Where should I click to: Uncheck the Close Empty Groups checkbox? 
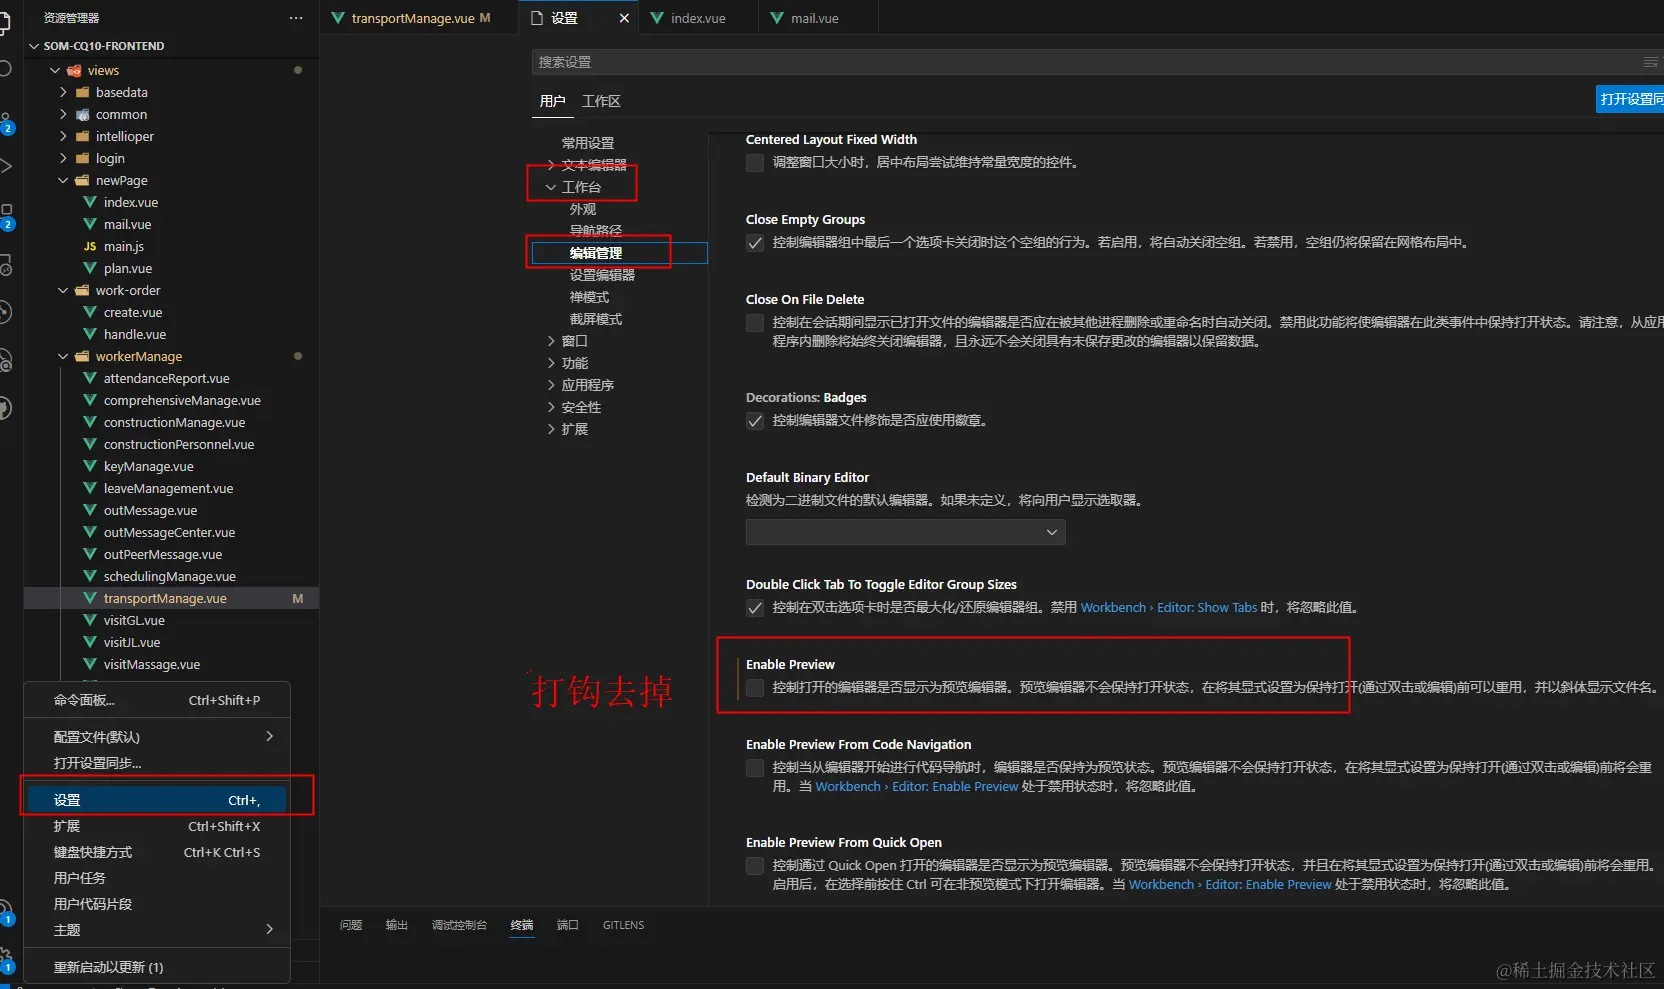(755, 242)
